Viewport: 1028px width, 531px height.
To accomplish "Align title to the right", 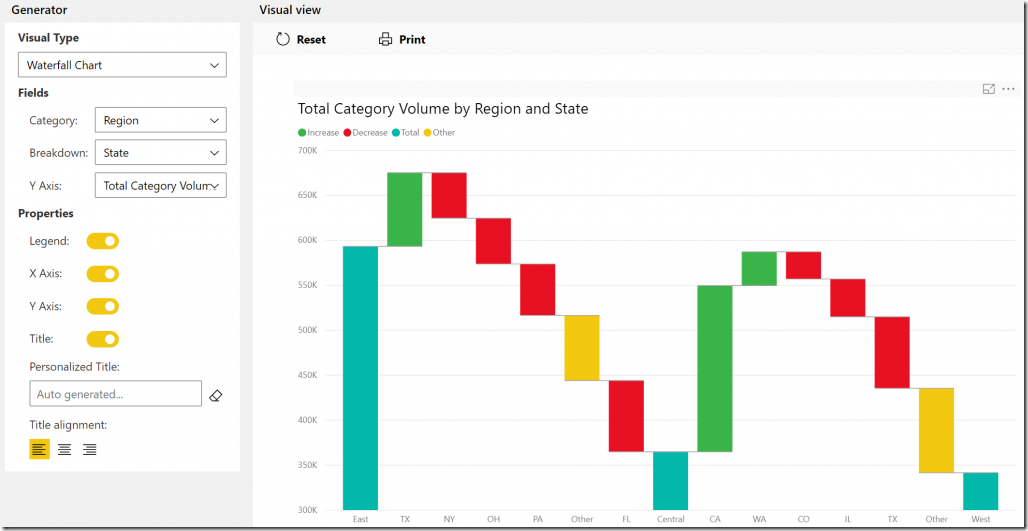I will click(90, 449).
